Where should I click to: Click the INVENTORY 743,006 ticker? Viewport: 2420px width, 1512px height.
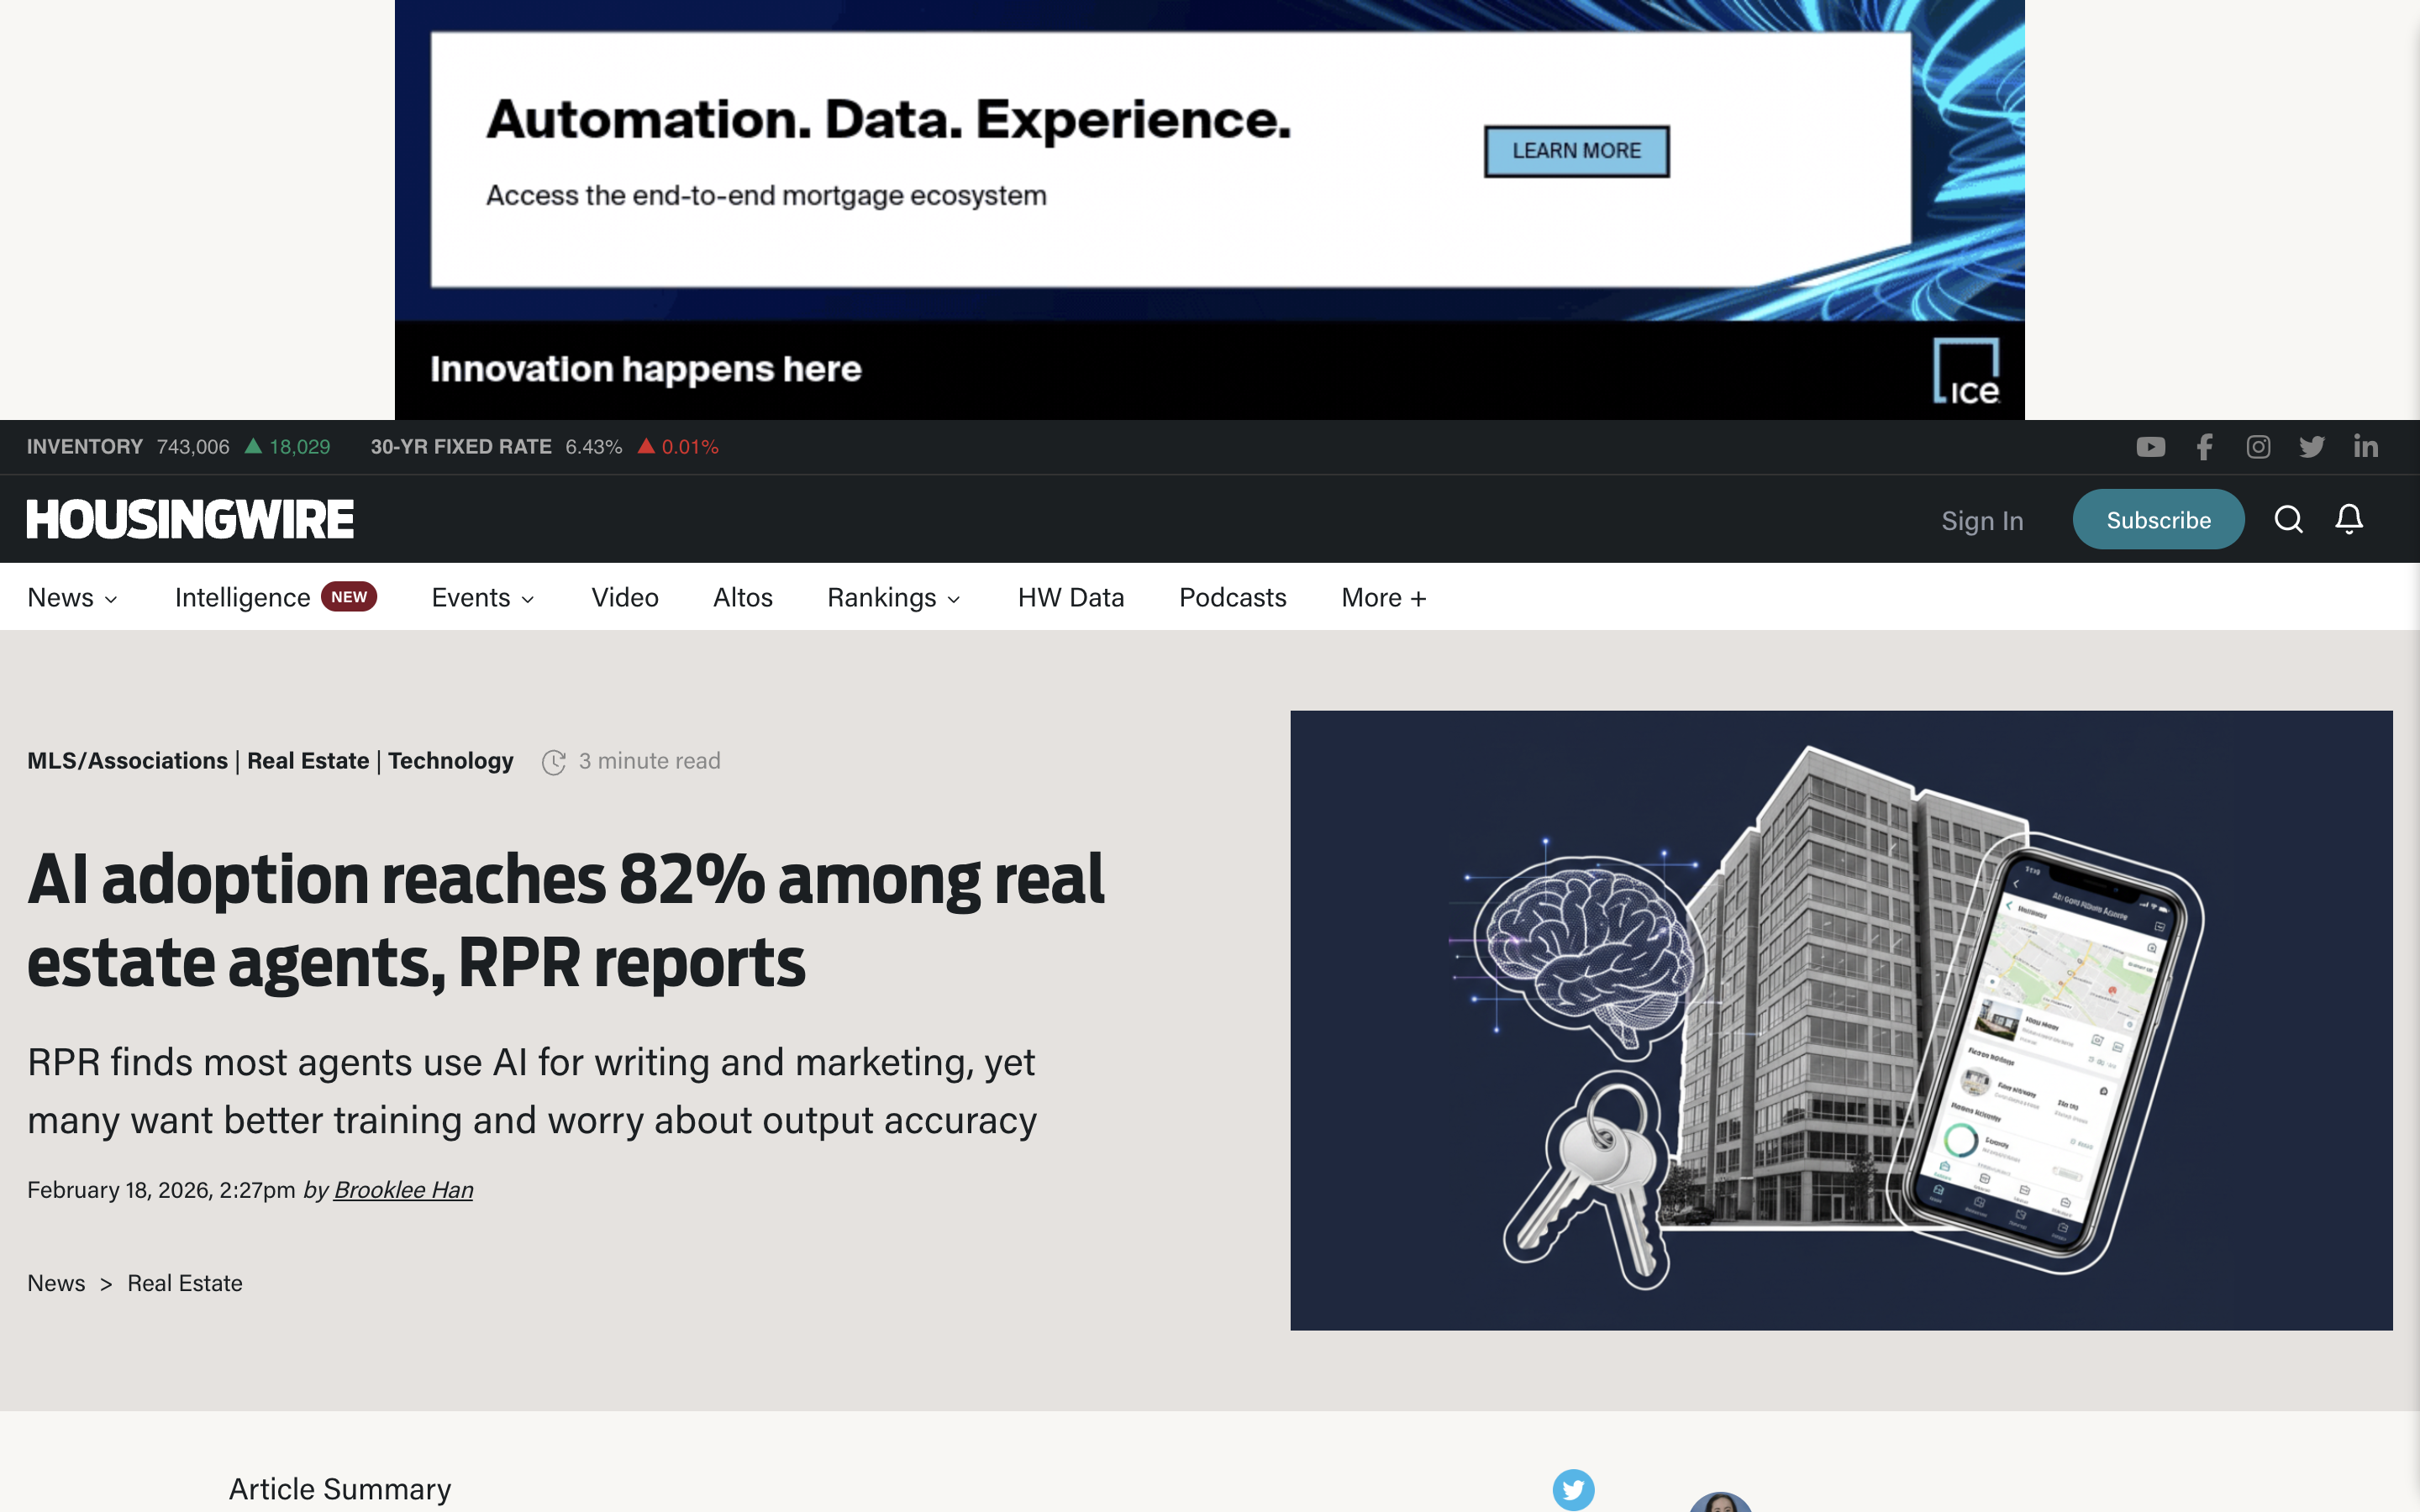128,447
